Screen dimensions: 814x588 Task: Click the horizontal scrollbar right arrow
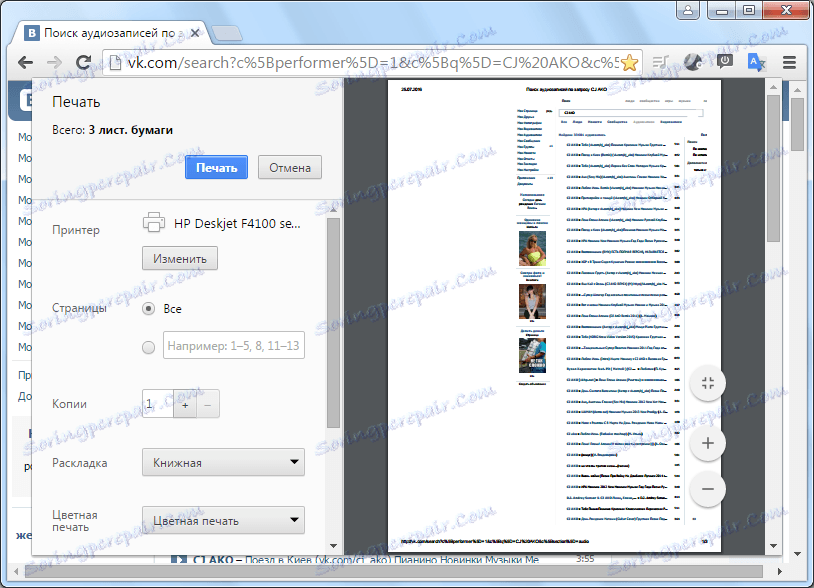tap(779, 571)
